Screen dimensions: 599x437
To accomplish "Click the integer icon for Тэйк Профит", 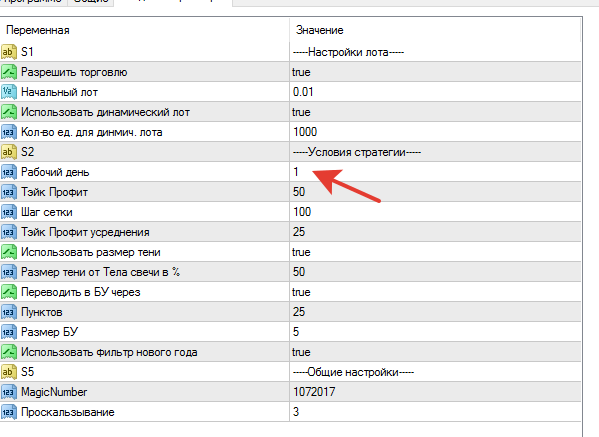I will [9, 192].
